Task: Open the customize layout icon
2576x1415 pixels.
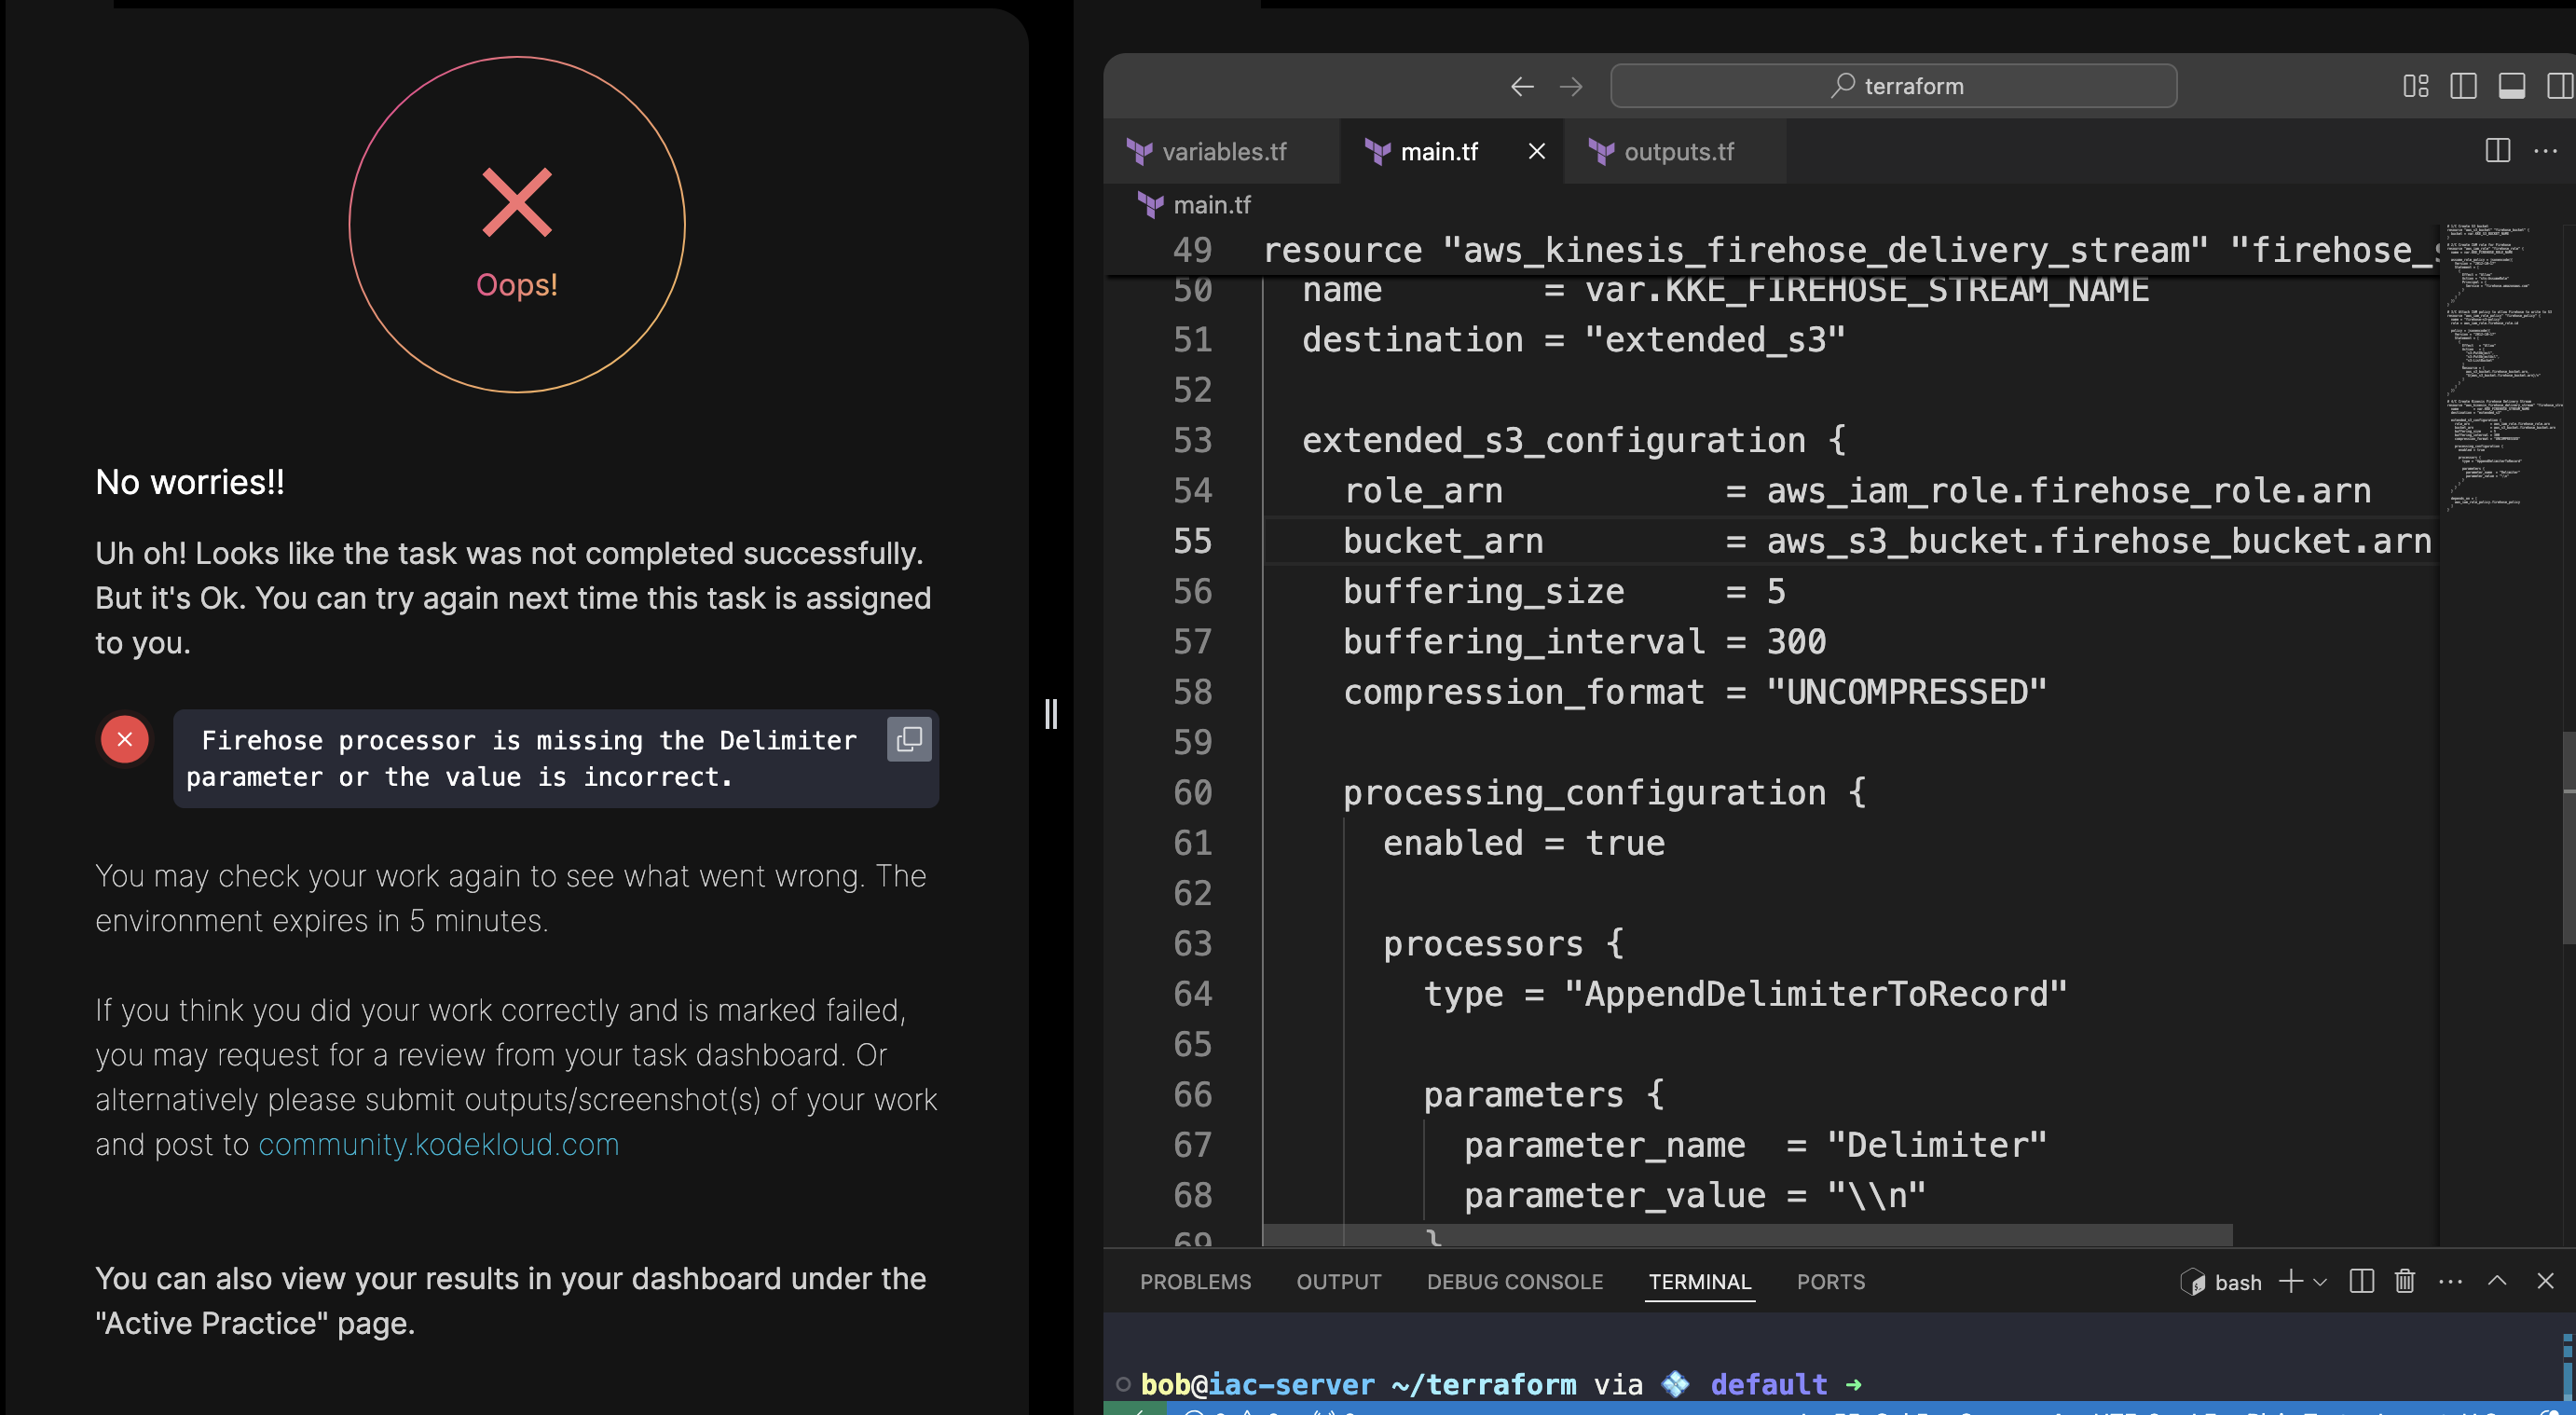Action: click(2415, 87)
